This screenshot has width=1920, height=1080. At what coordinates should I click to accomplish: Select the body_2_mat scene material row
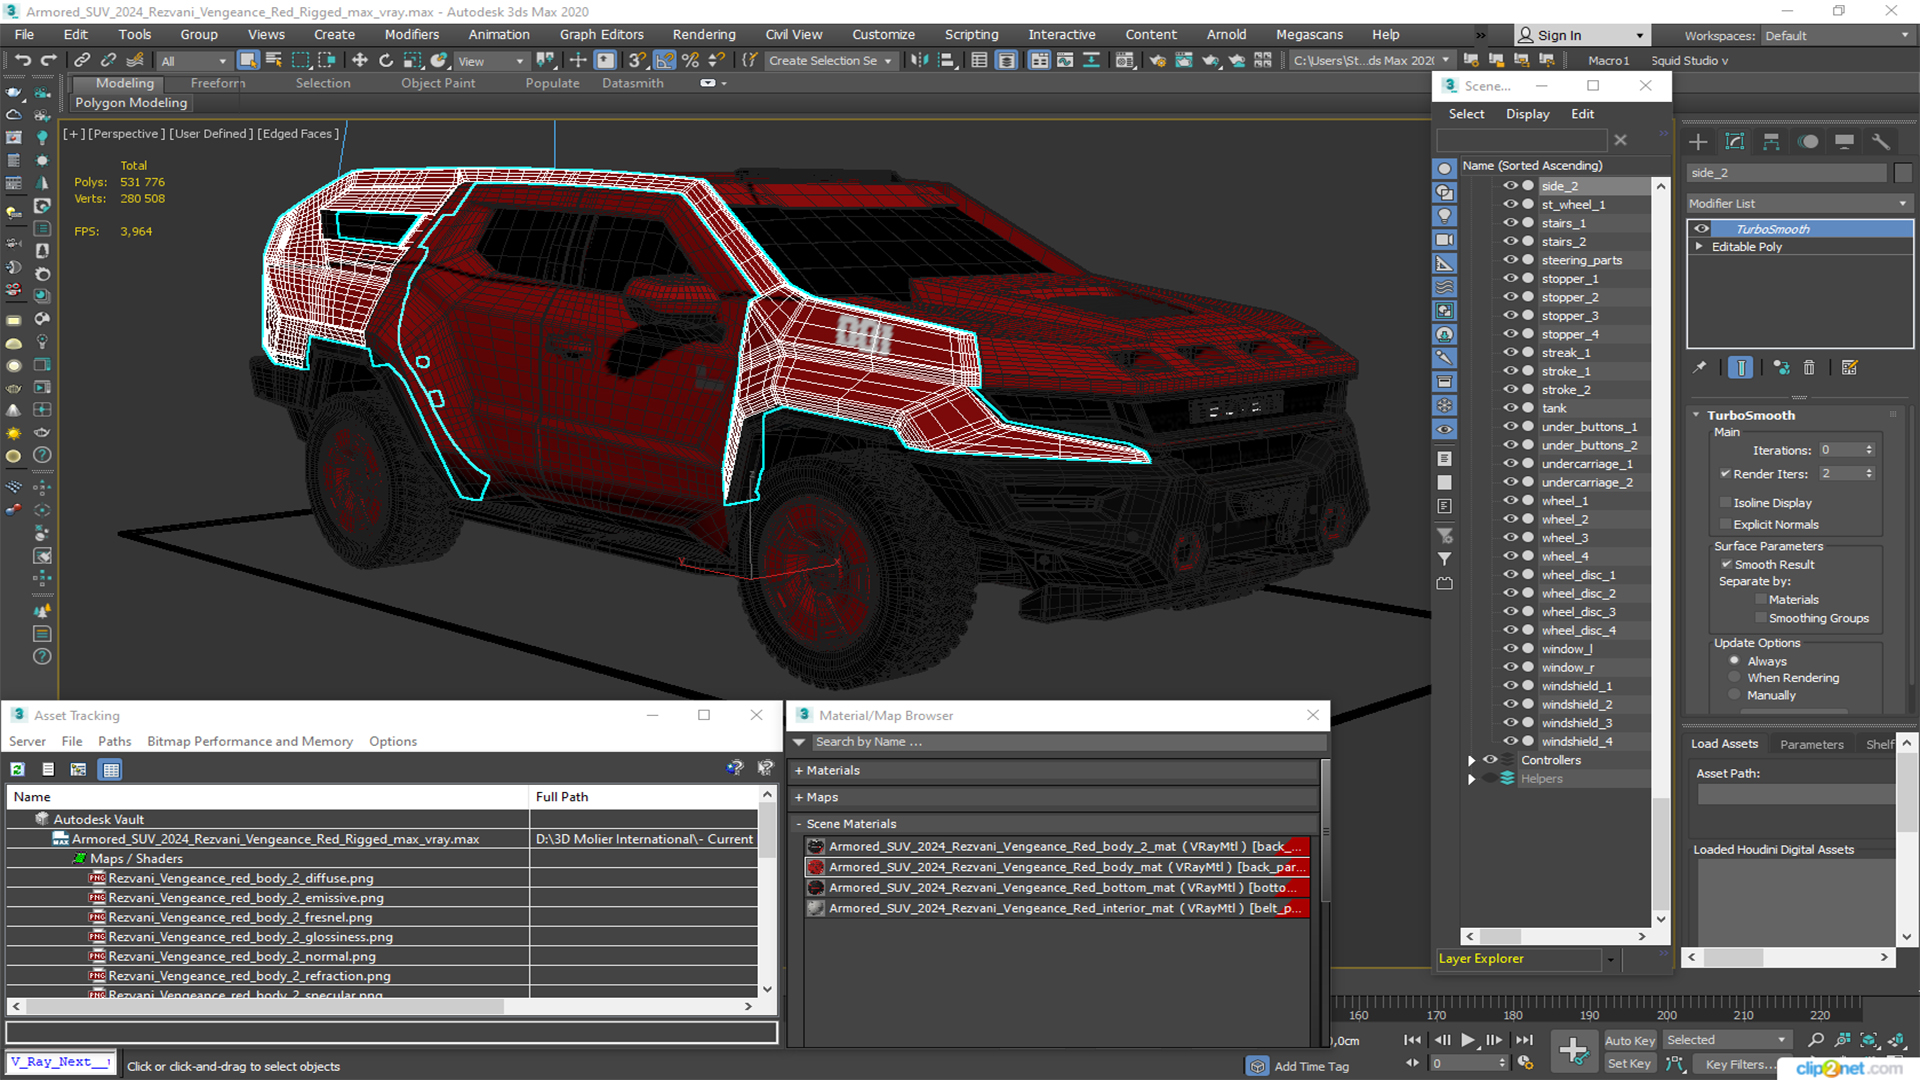[1057, 846]
